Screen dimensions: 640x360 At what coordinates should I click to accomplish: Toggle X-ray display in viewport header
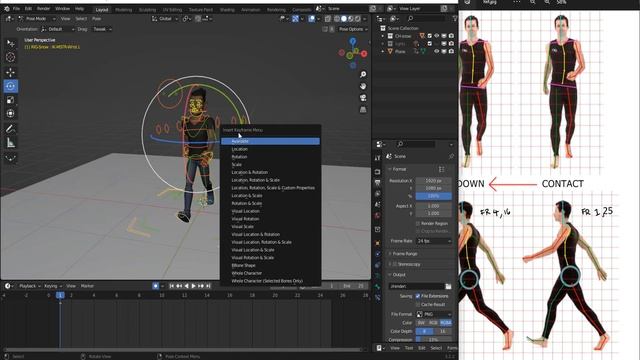[328, 19]
